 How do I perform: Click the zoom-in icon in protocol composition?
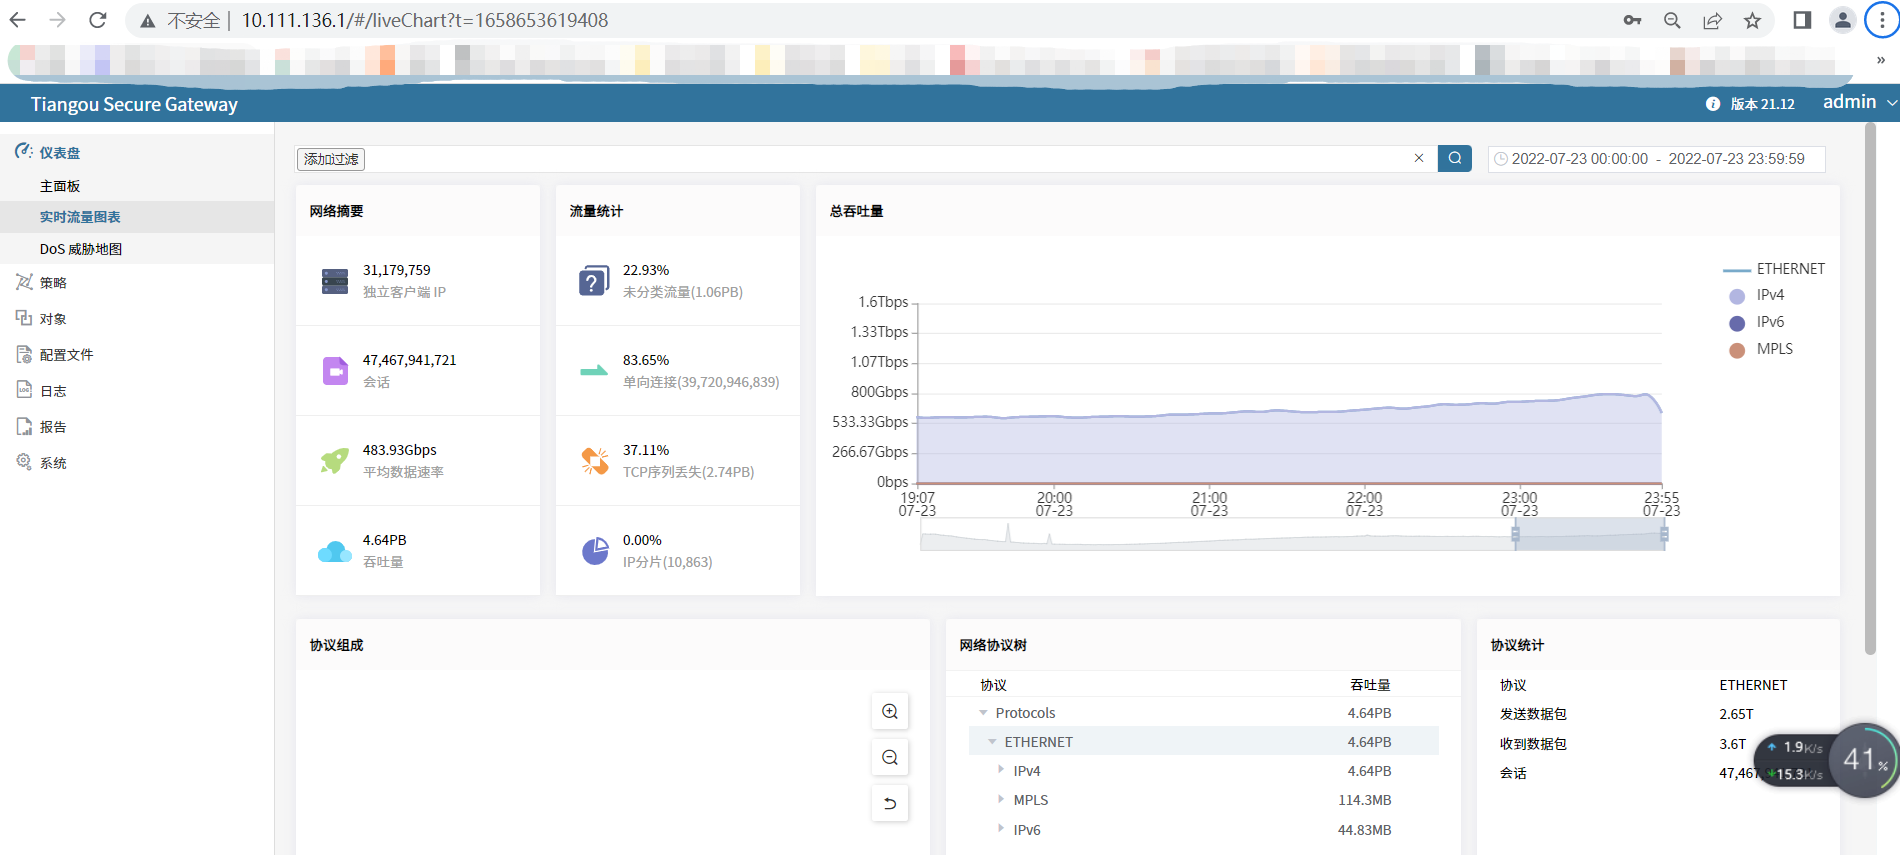[x=889, y=712]
